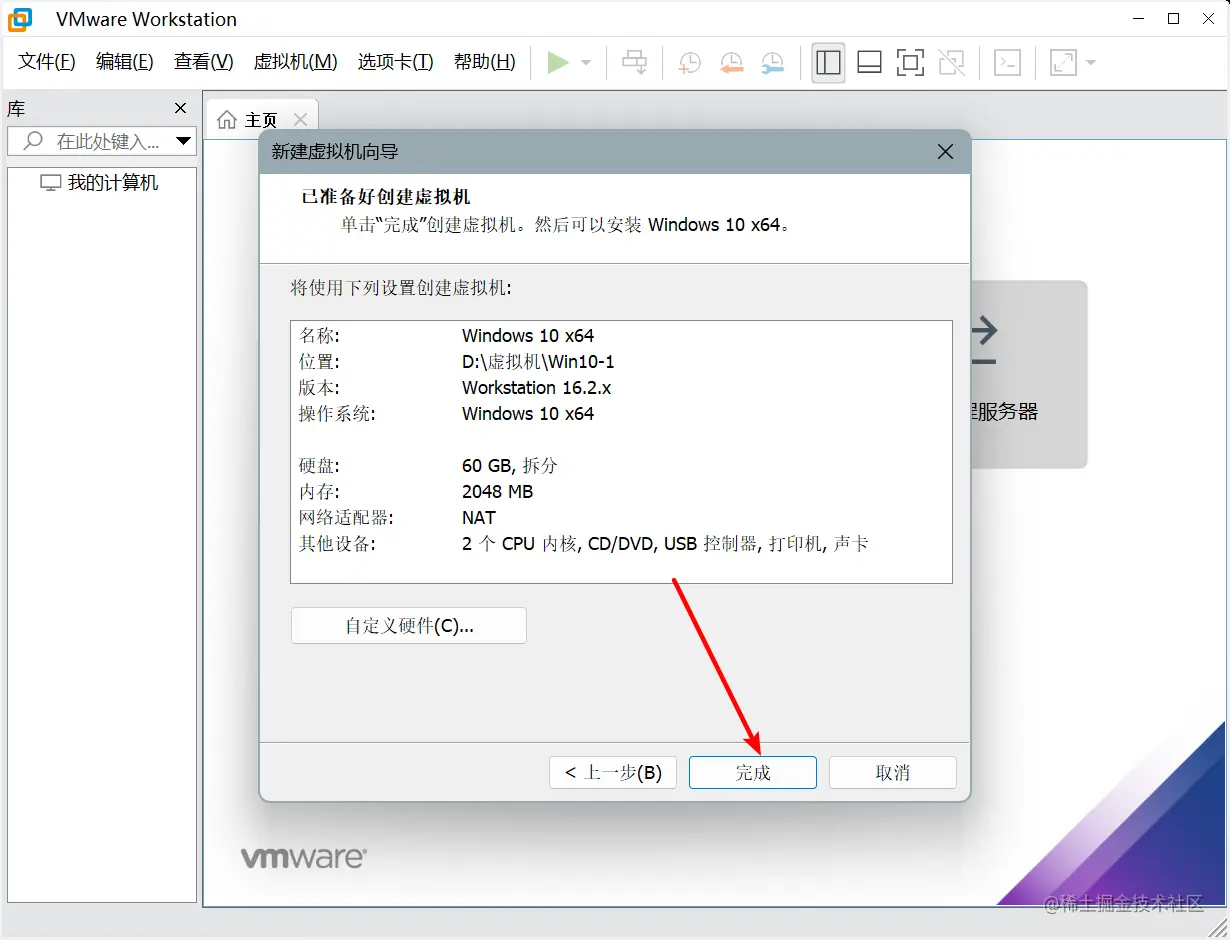Click the version value Workstation 16.2.x
1230x940 pixels.
[536, 388]
